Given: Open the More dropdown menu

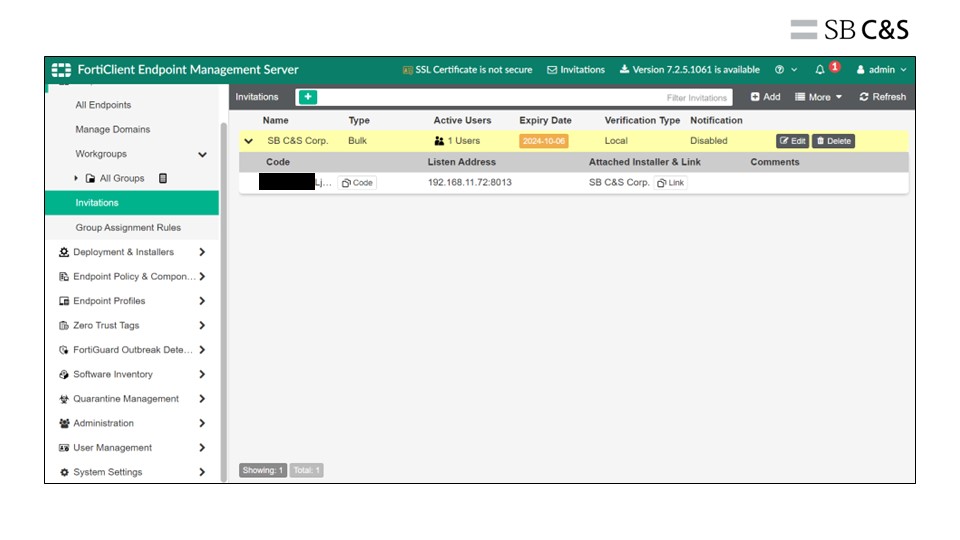Looking at the screenshot, I should coord(819,97).
